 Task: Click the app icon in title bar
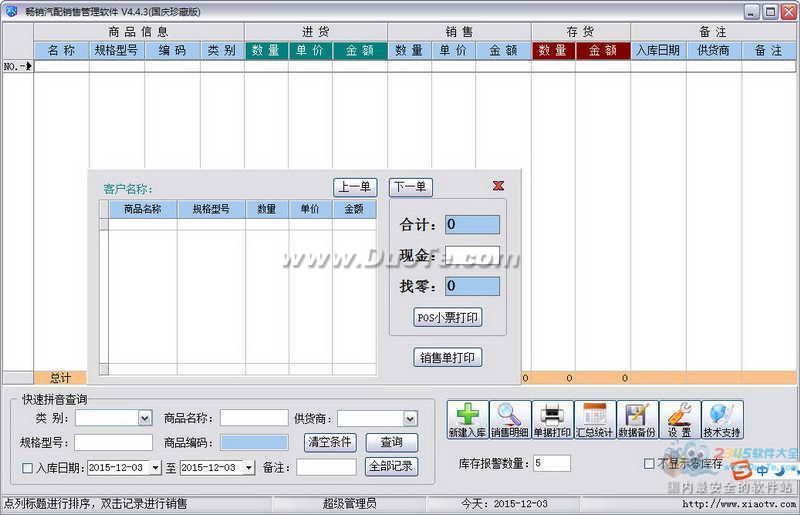[x=11, y=10]
